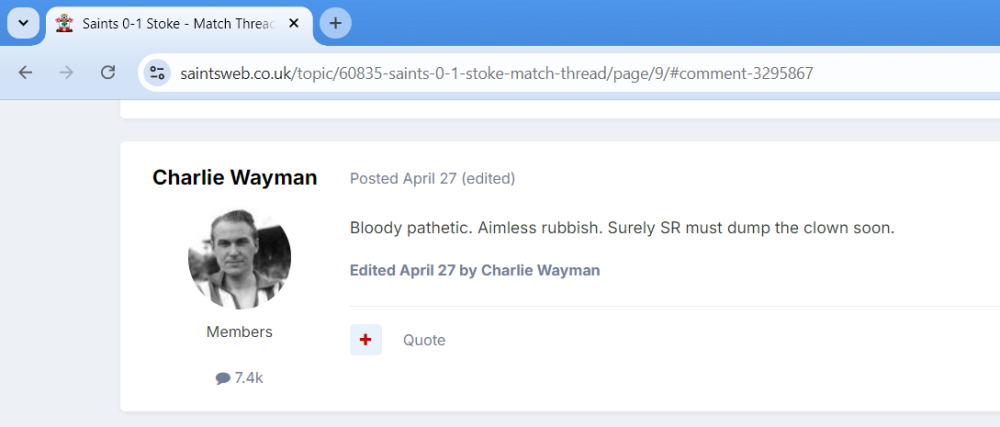Open Charlie Wayman's profile from the username heading
The height and width of the screenshot is (427, 1000).
click(x=235, y=178)
